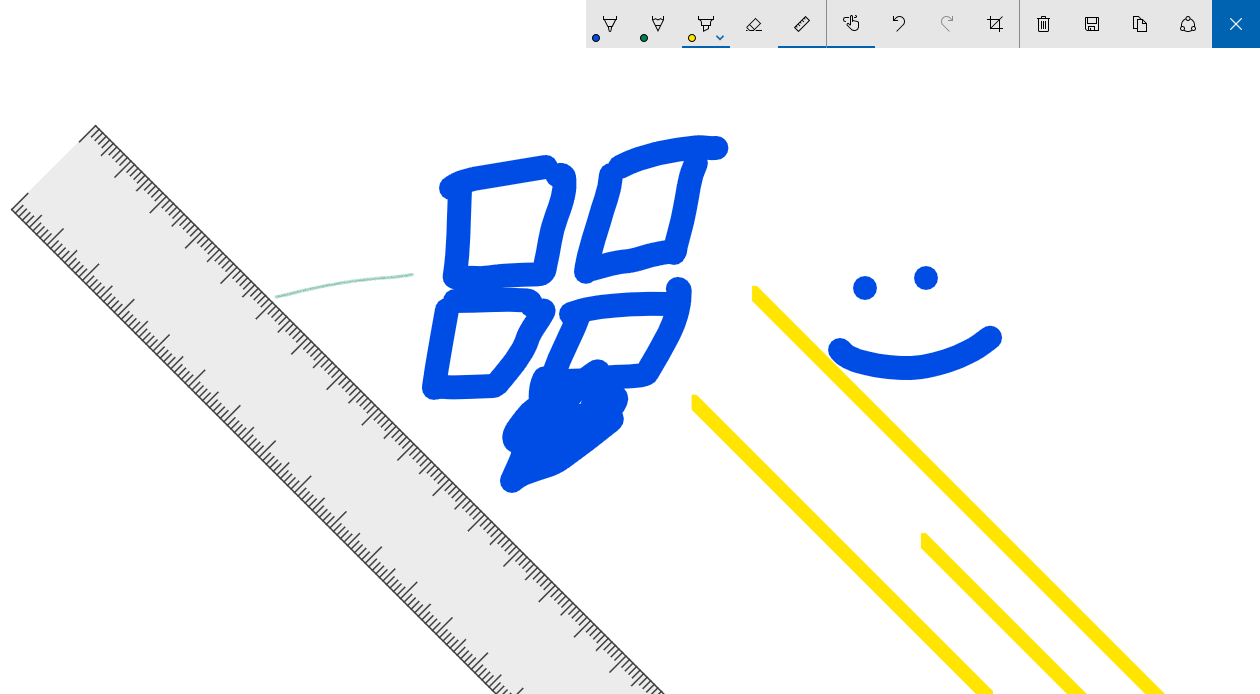Select the Eraser tool
This screenshot has height=694, width=1260.
tap(754, 24)
